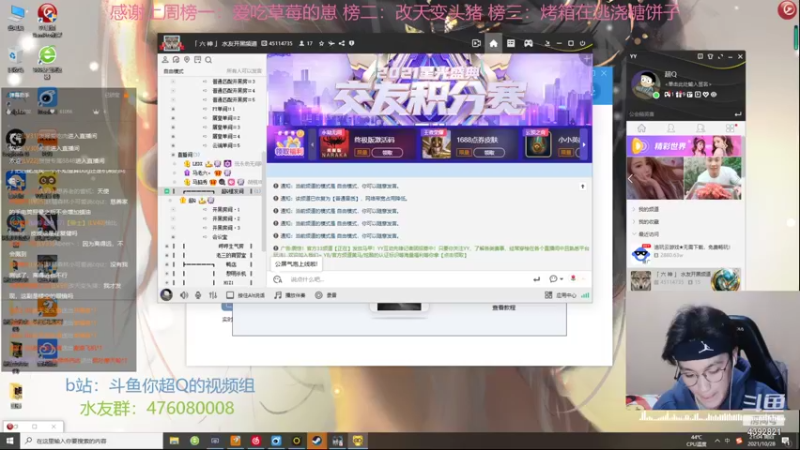Open the member list person icon
This screenshot has height=450, width=800.
click(x=165, y=60)
